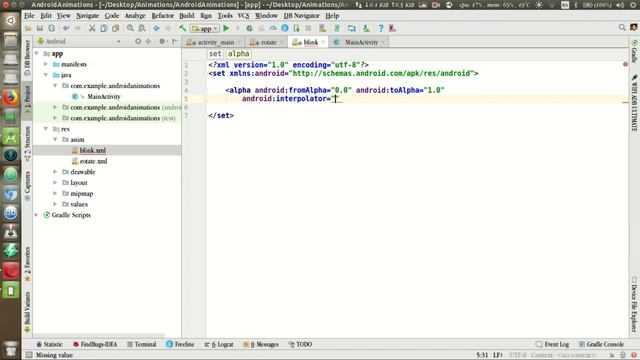Open Android Studio icon in the dock
640x360 pixels.
(11, 137)
